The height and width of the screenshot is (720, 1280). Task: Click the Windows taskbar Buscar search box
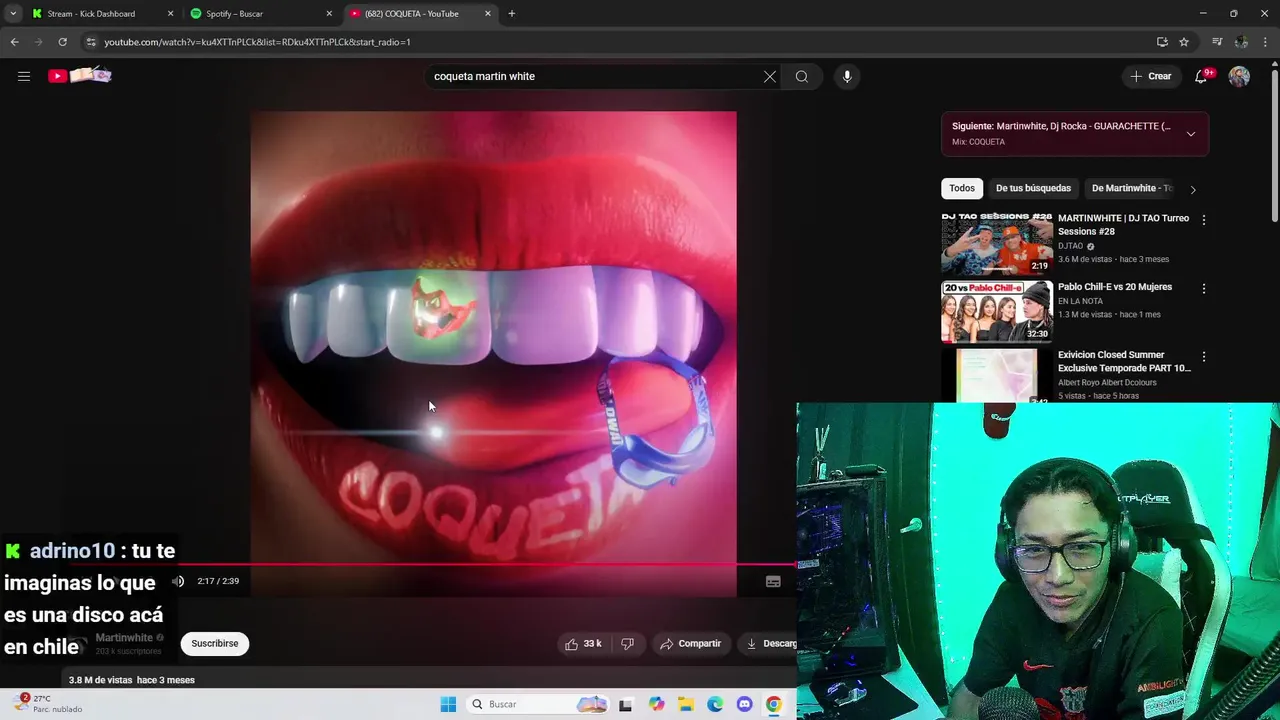(538, 704)
